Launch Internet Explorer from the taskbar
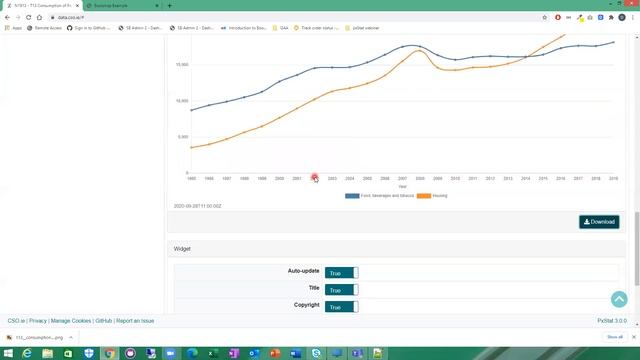 (27, 353)
